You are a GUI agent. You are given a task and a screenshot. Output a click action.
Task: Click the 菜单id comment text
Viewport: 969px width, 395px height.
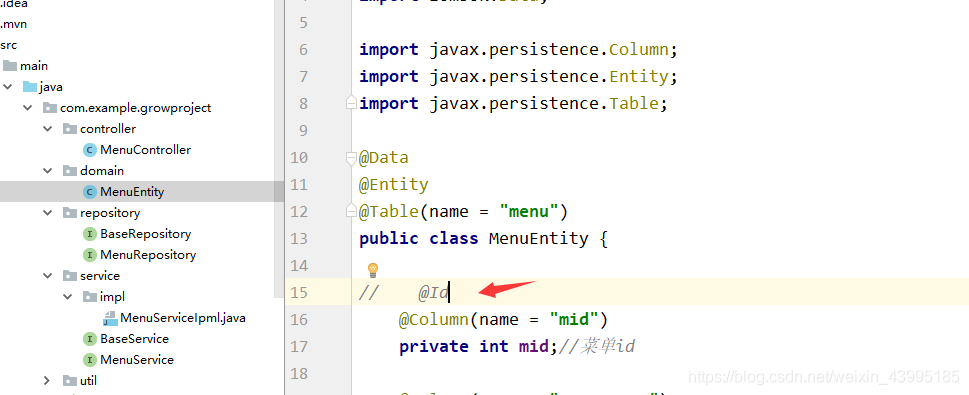point(596,346)
